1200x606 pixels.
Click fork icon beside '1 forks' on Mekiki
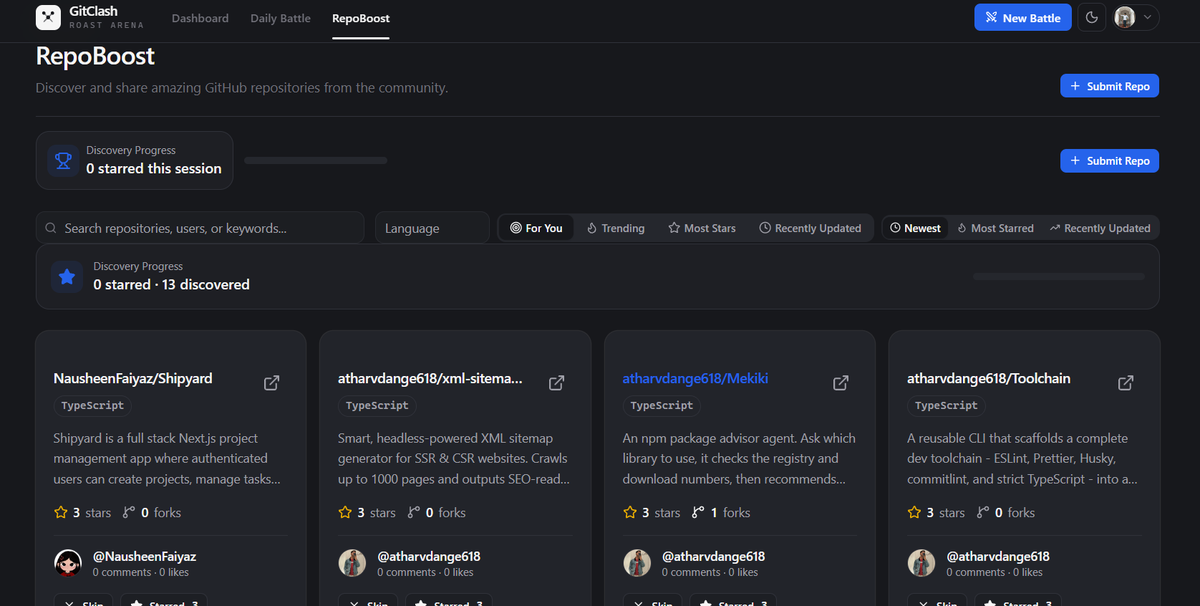698,512
